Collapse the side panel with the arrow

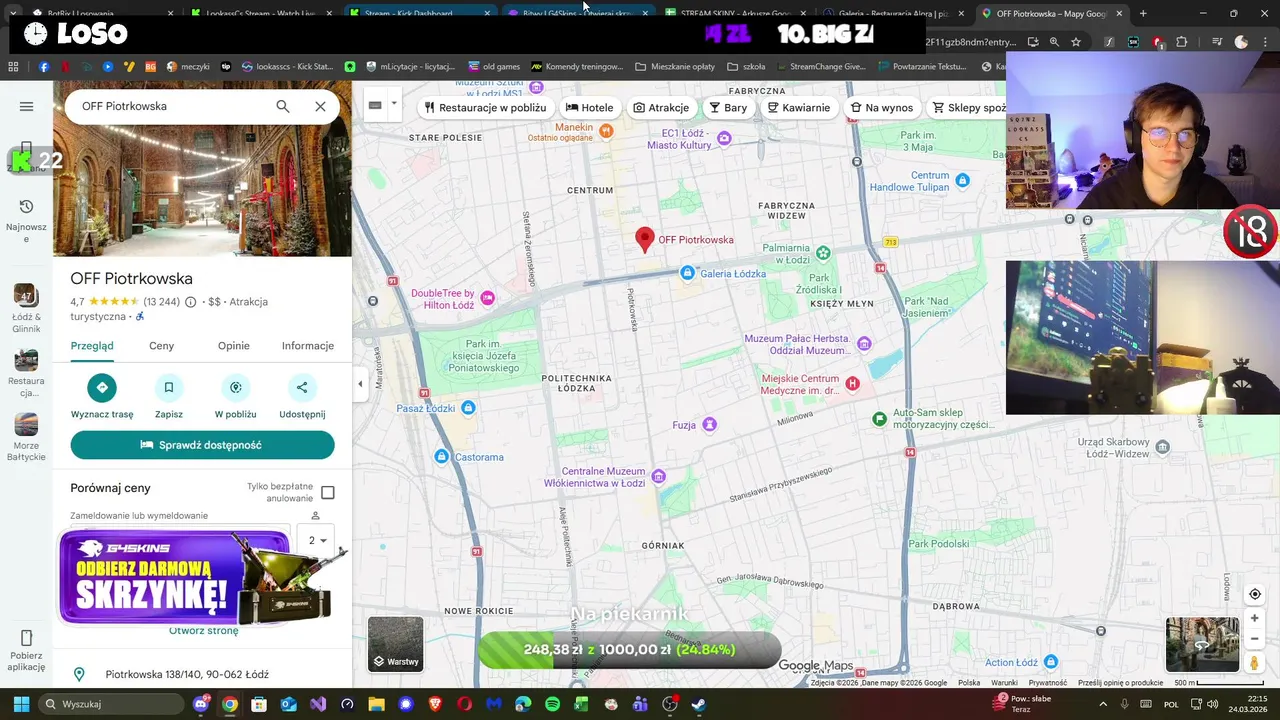pos(360,384)
